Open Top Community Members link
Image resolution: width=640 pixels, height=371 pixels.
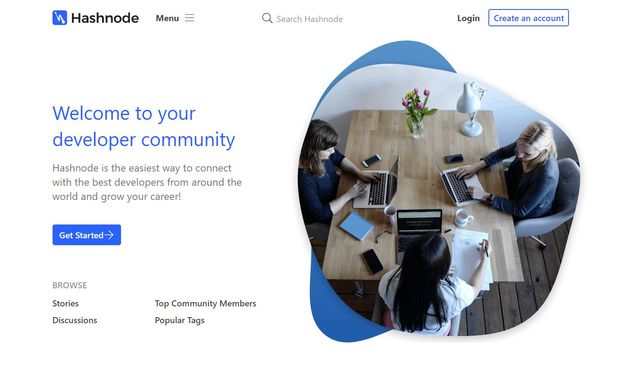tap(205, 303)
